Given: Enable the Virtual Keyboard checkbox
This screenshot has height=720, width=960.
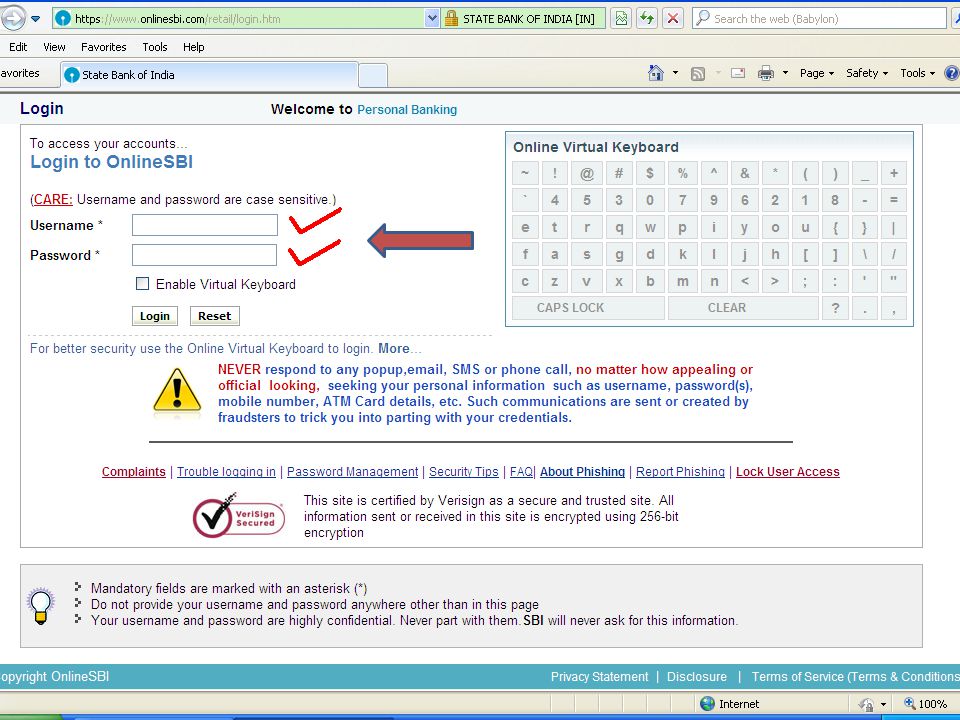Looking at the screenshot, I should click(x=142, y=283).
